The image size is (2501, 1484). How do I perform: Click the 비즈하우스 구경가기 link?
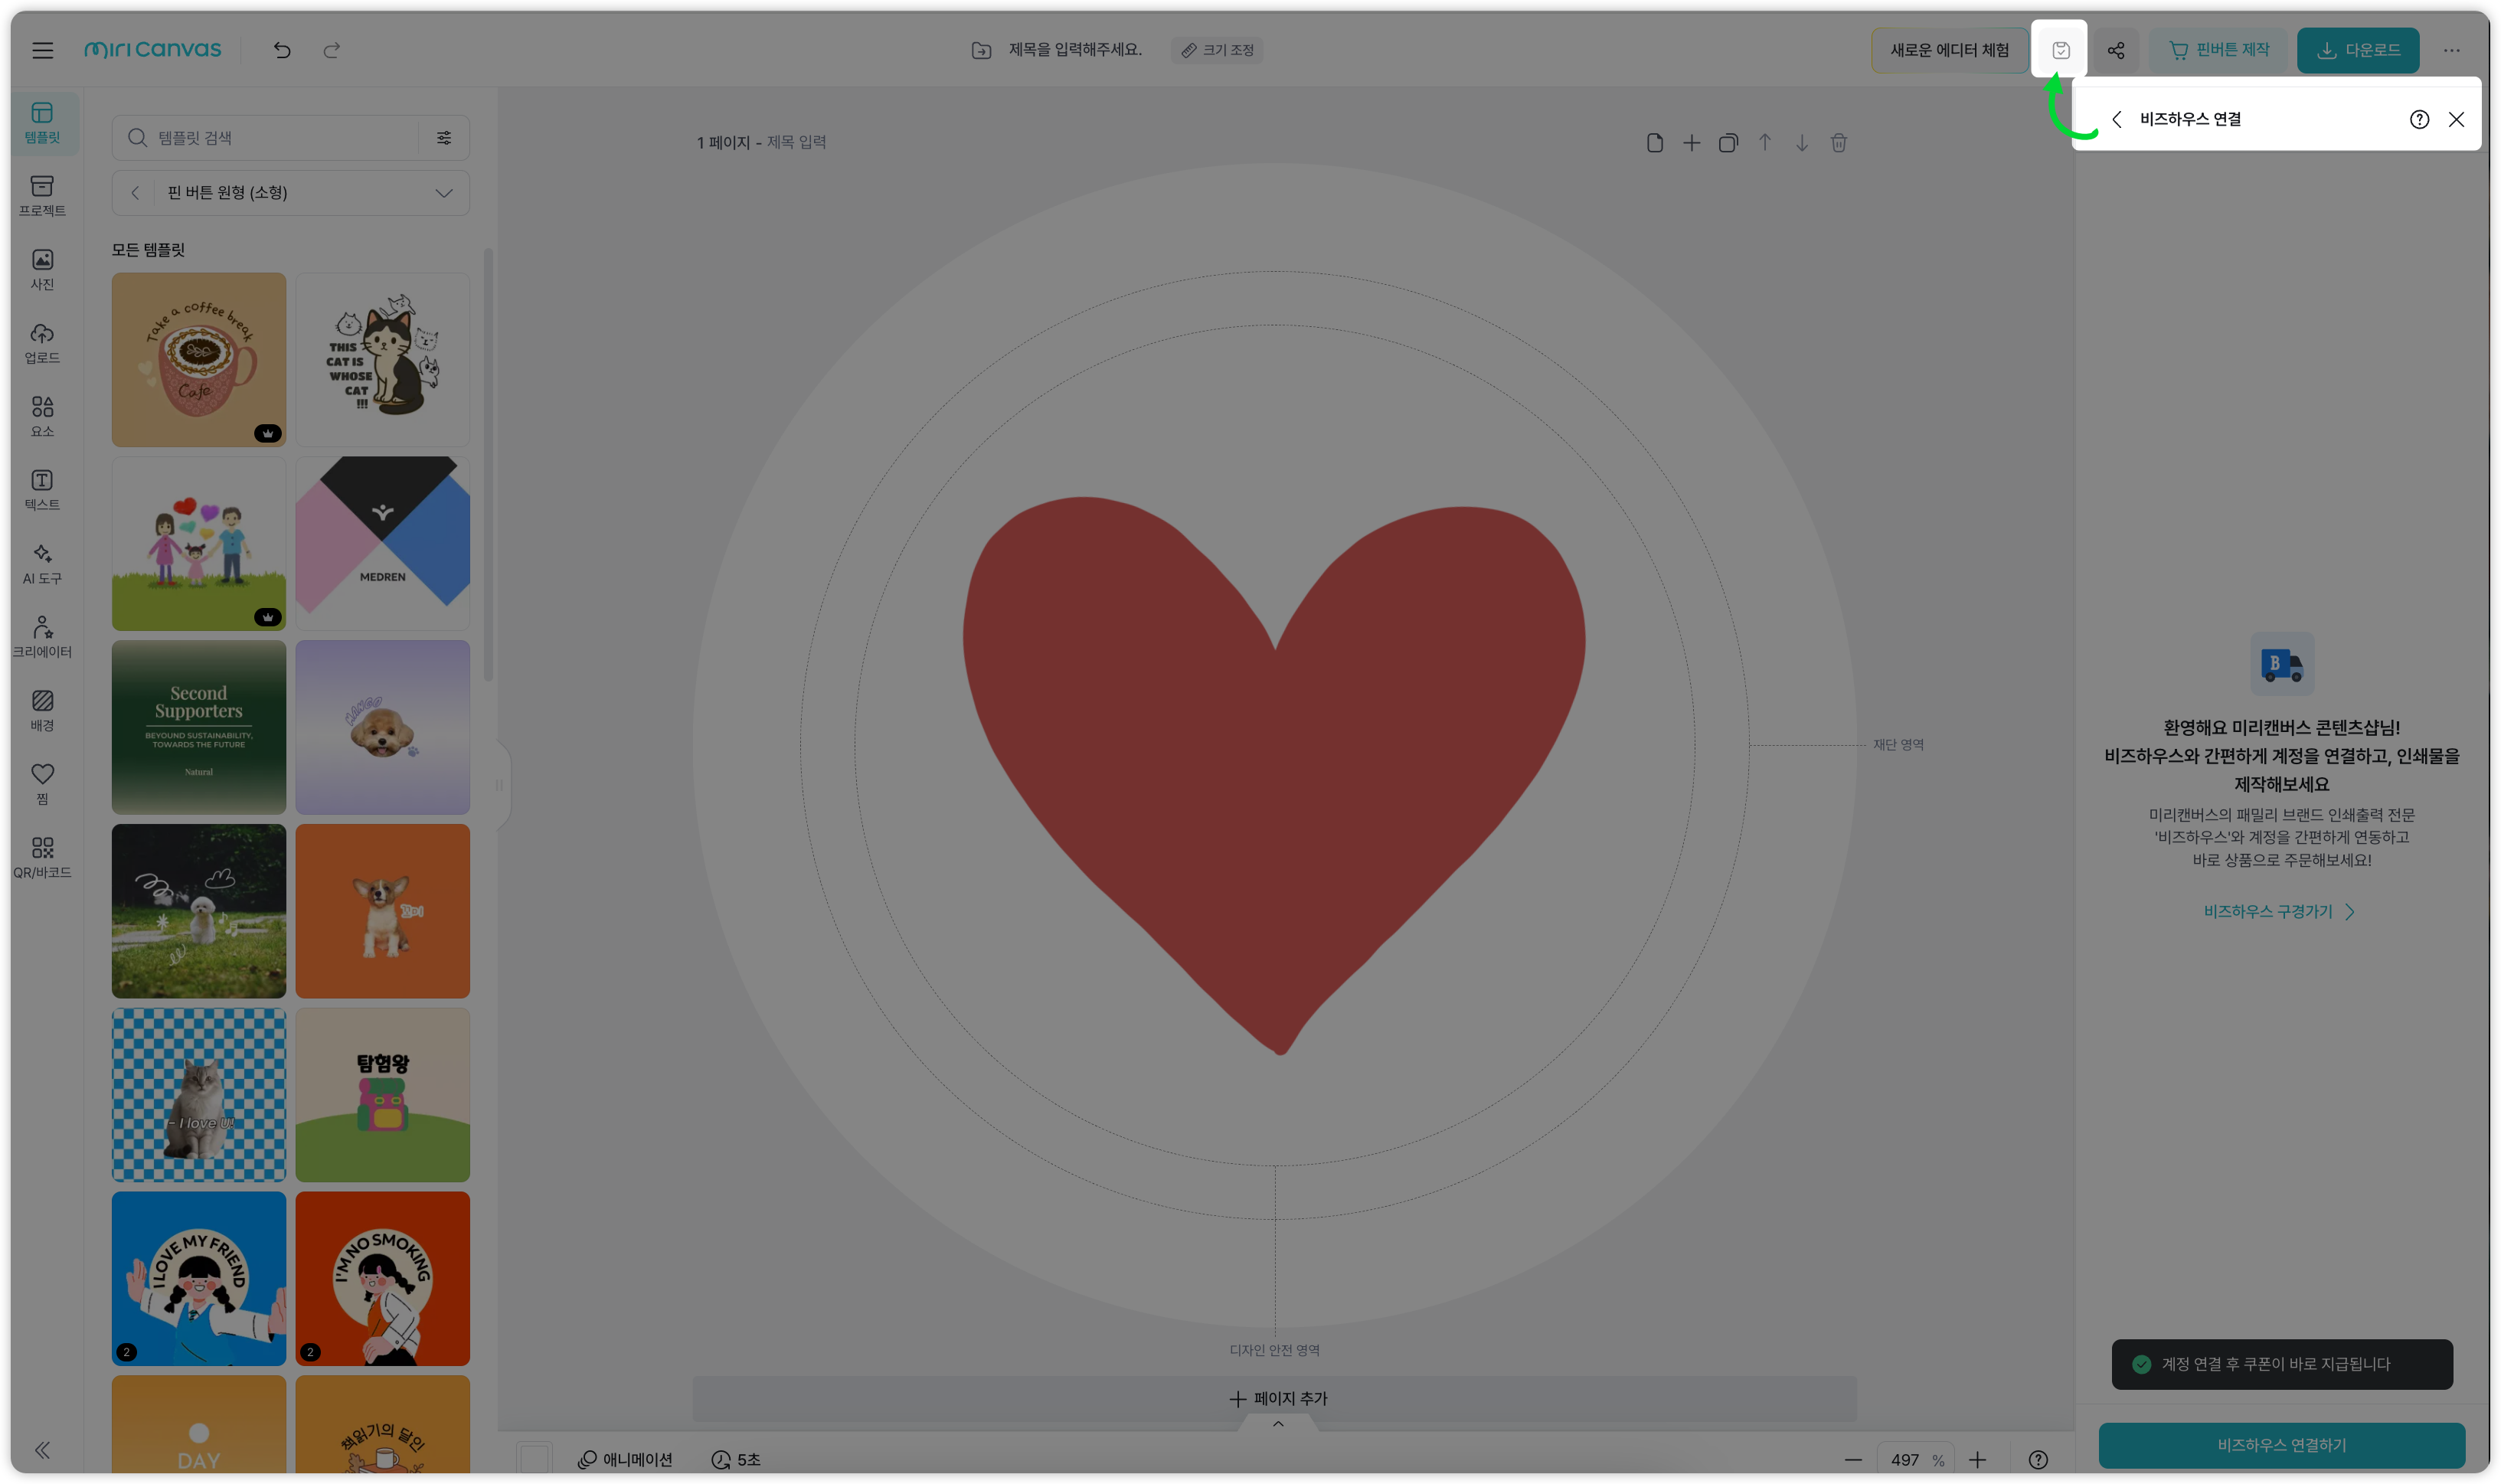coord(2269,911)
